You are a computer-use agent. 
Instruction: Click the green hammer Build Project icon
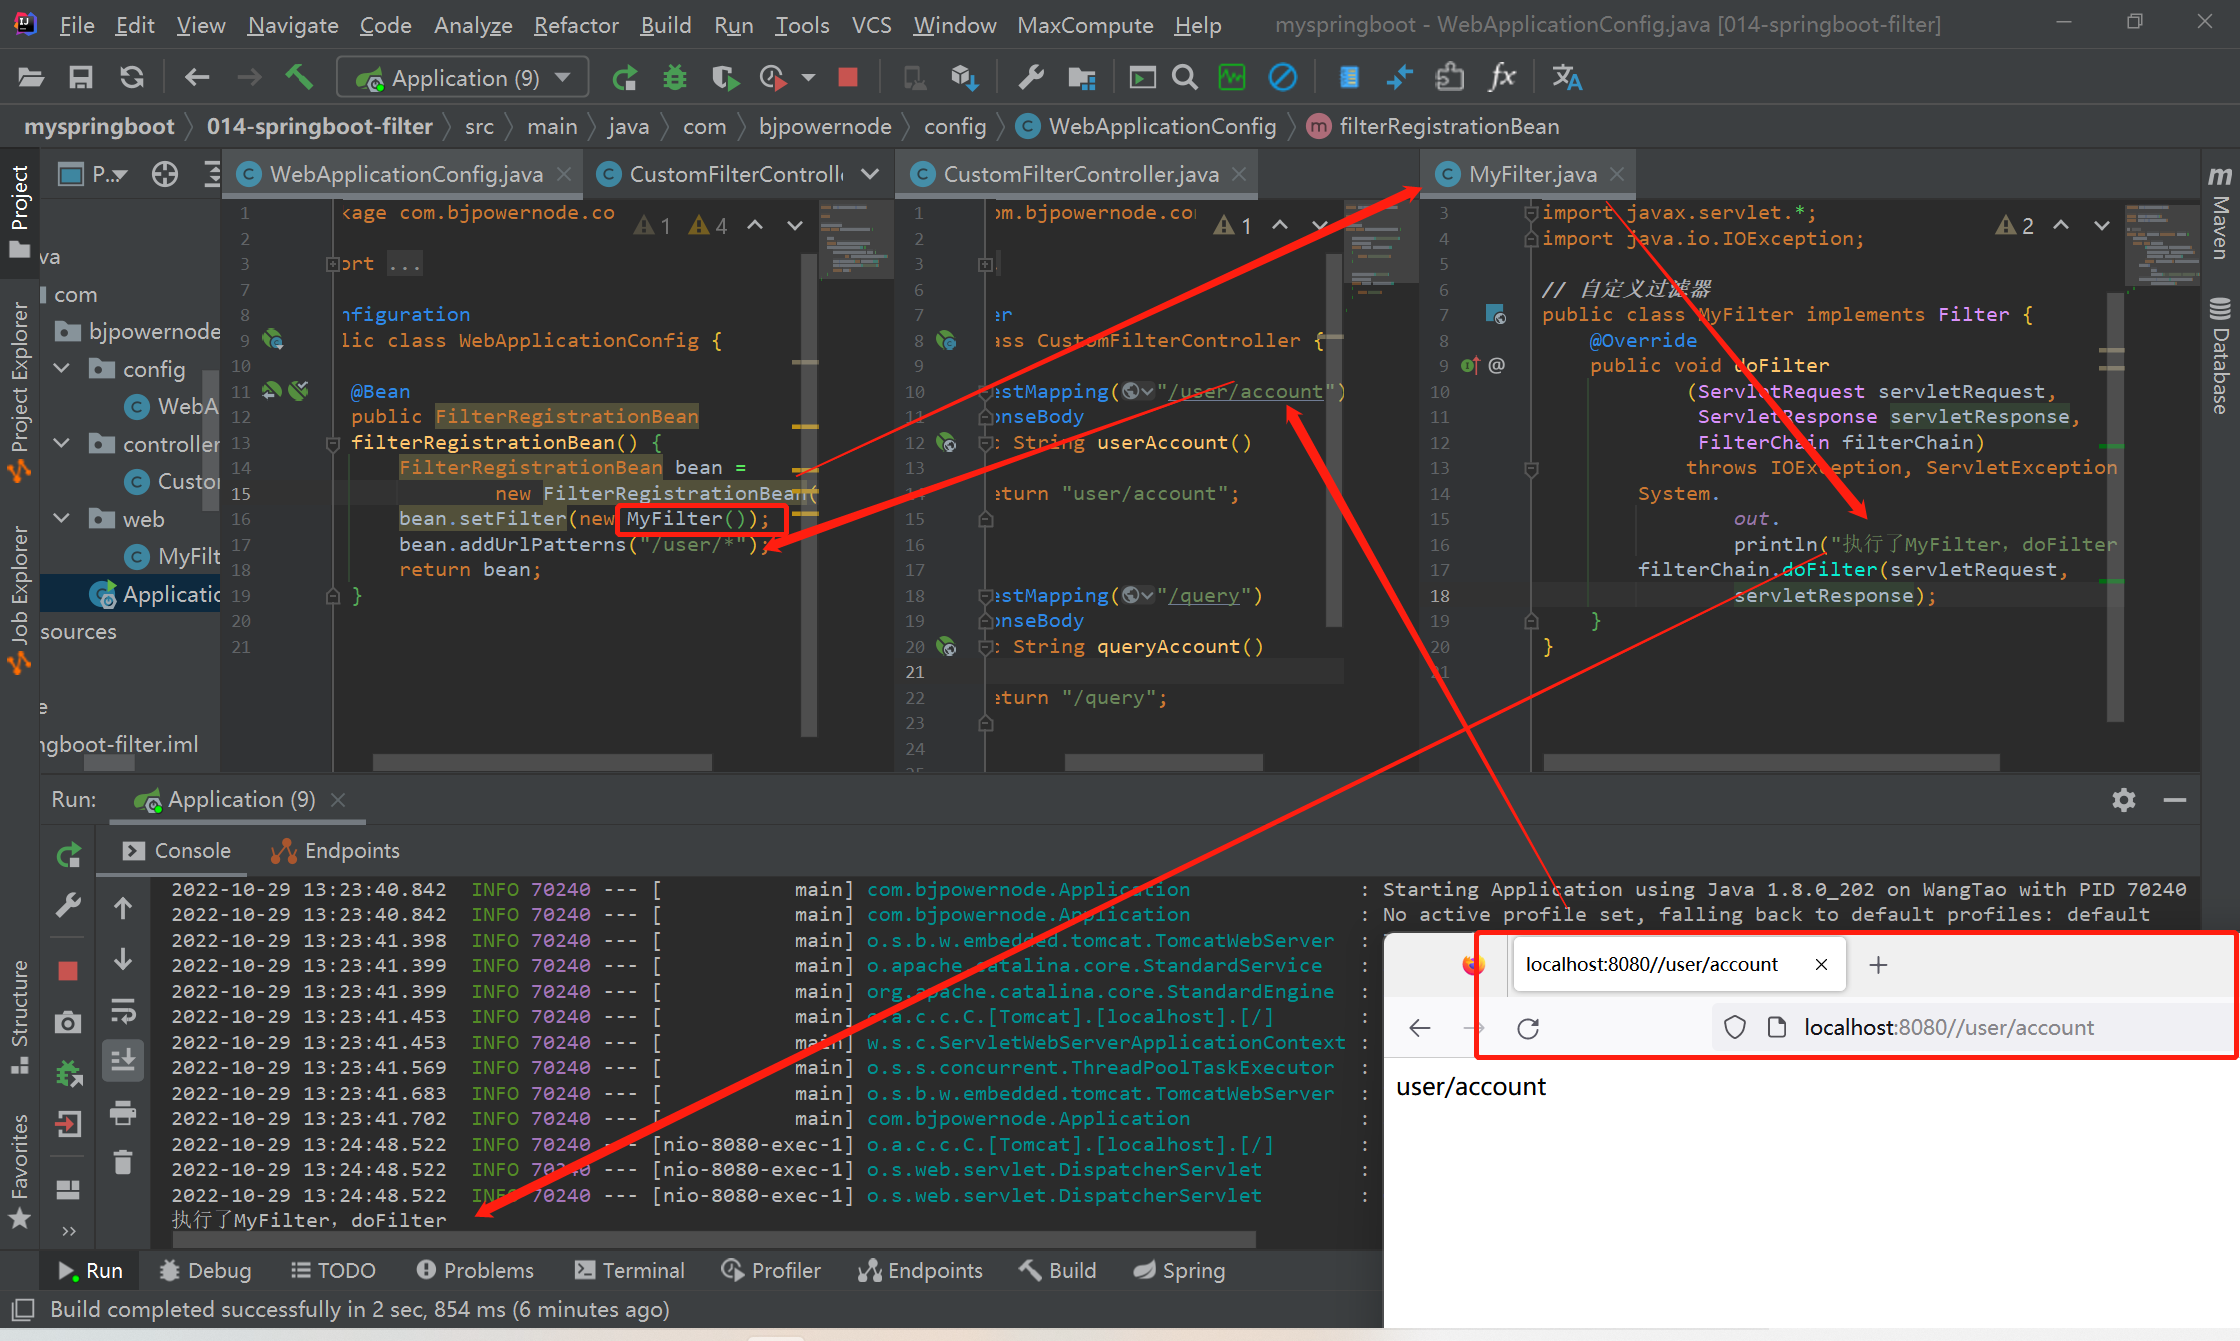tap(299, 77)
